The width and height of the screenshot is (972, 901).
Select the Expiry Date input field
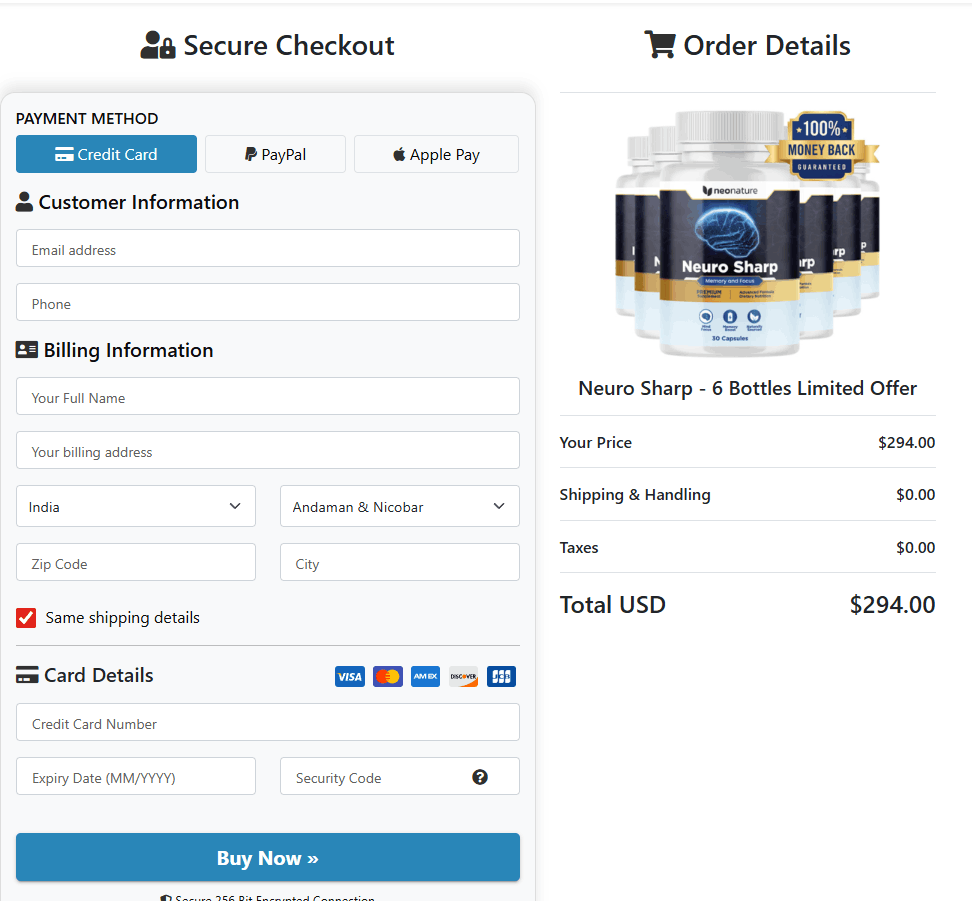[136, 777]
